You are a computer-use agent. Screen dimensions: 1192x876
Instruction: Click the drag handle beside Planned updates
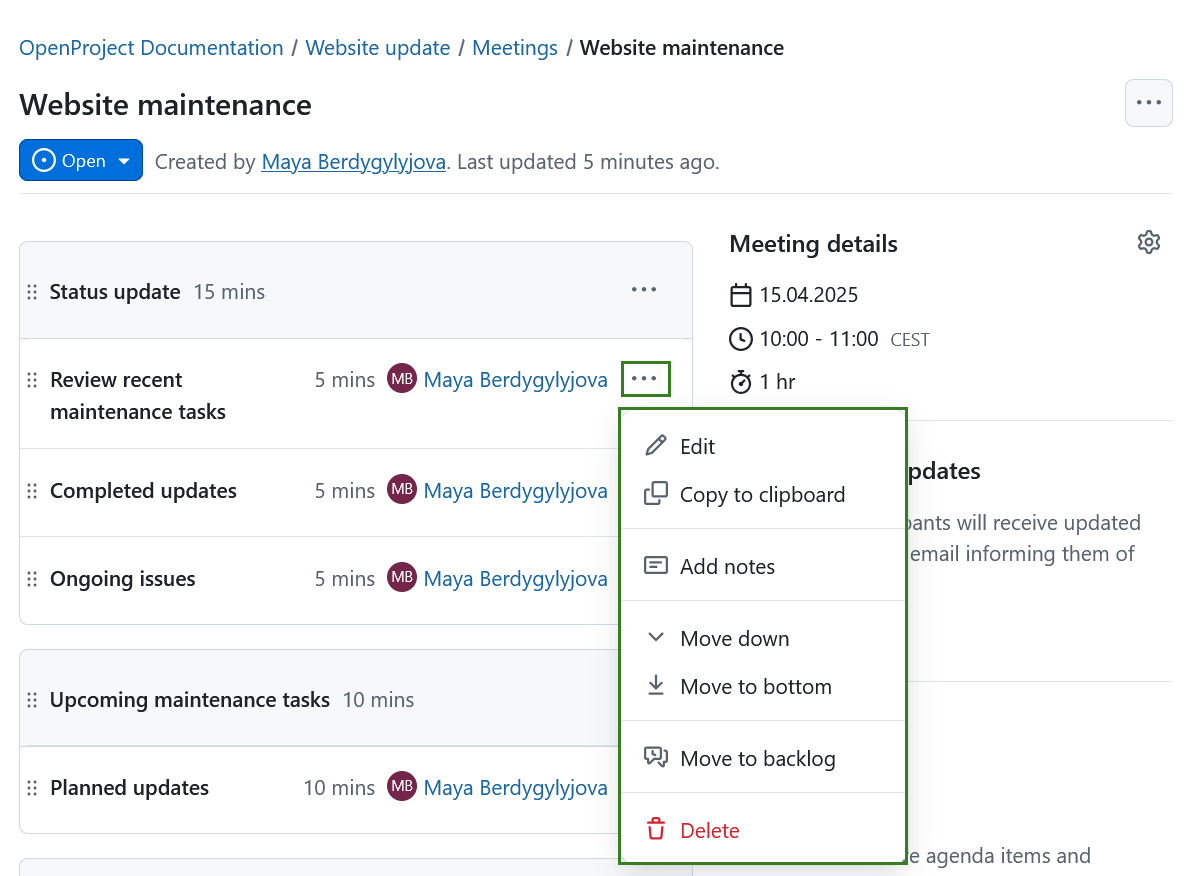pos(32,788)
